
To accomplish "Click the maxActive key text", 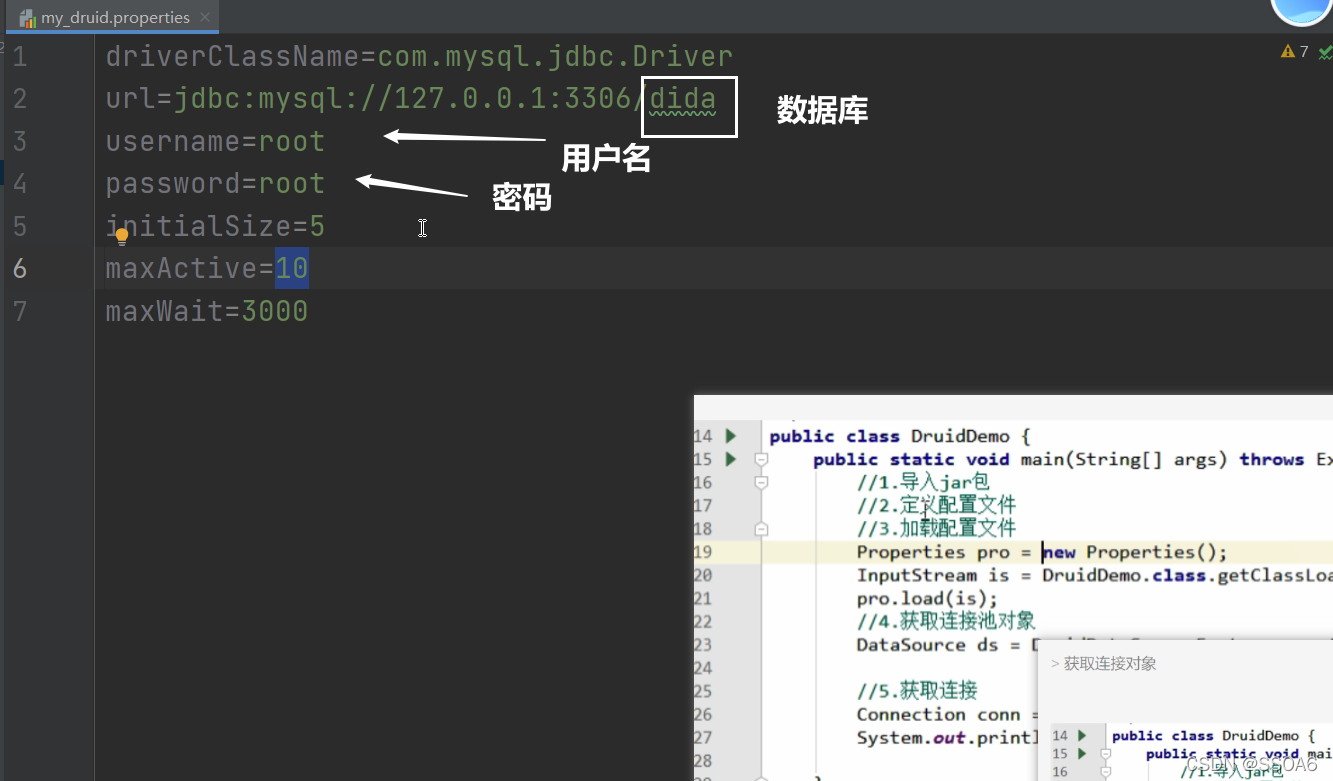I will (x=181, y=268).
